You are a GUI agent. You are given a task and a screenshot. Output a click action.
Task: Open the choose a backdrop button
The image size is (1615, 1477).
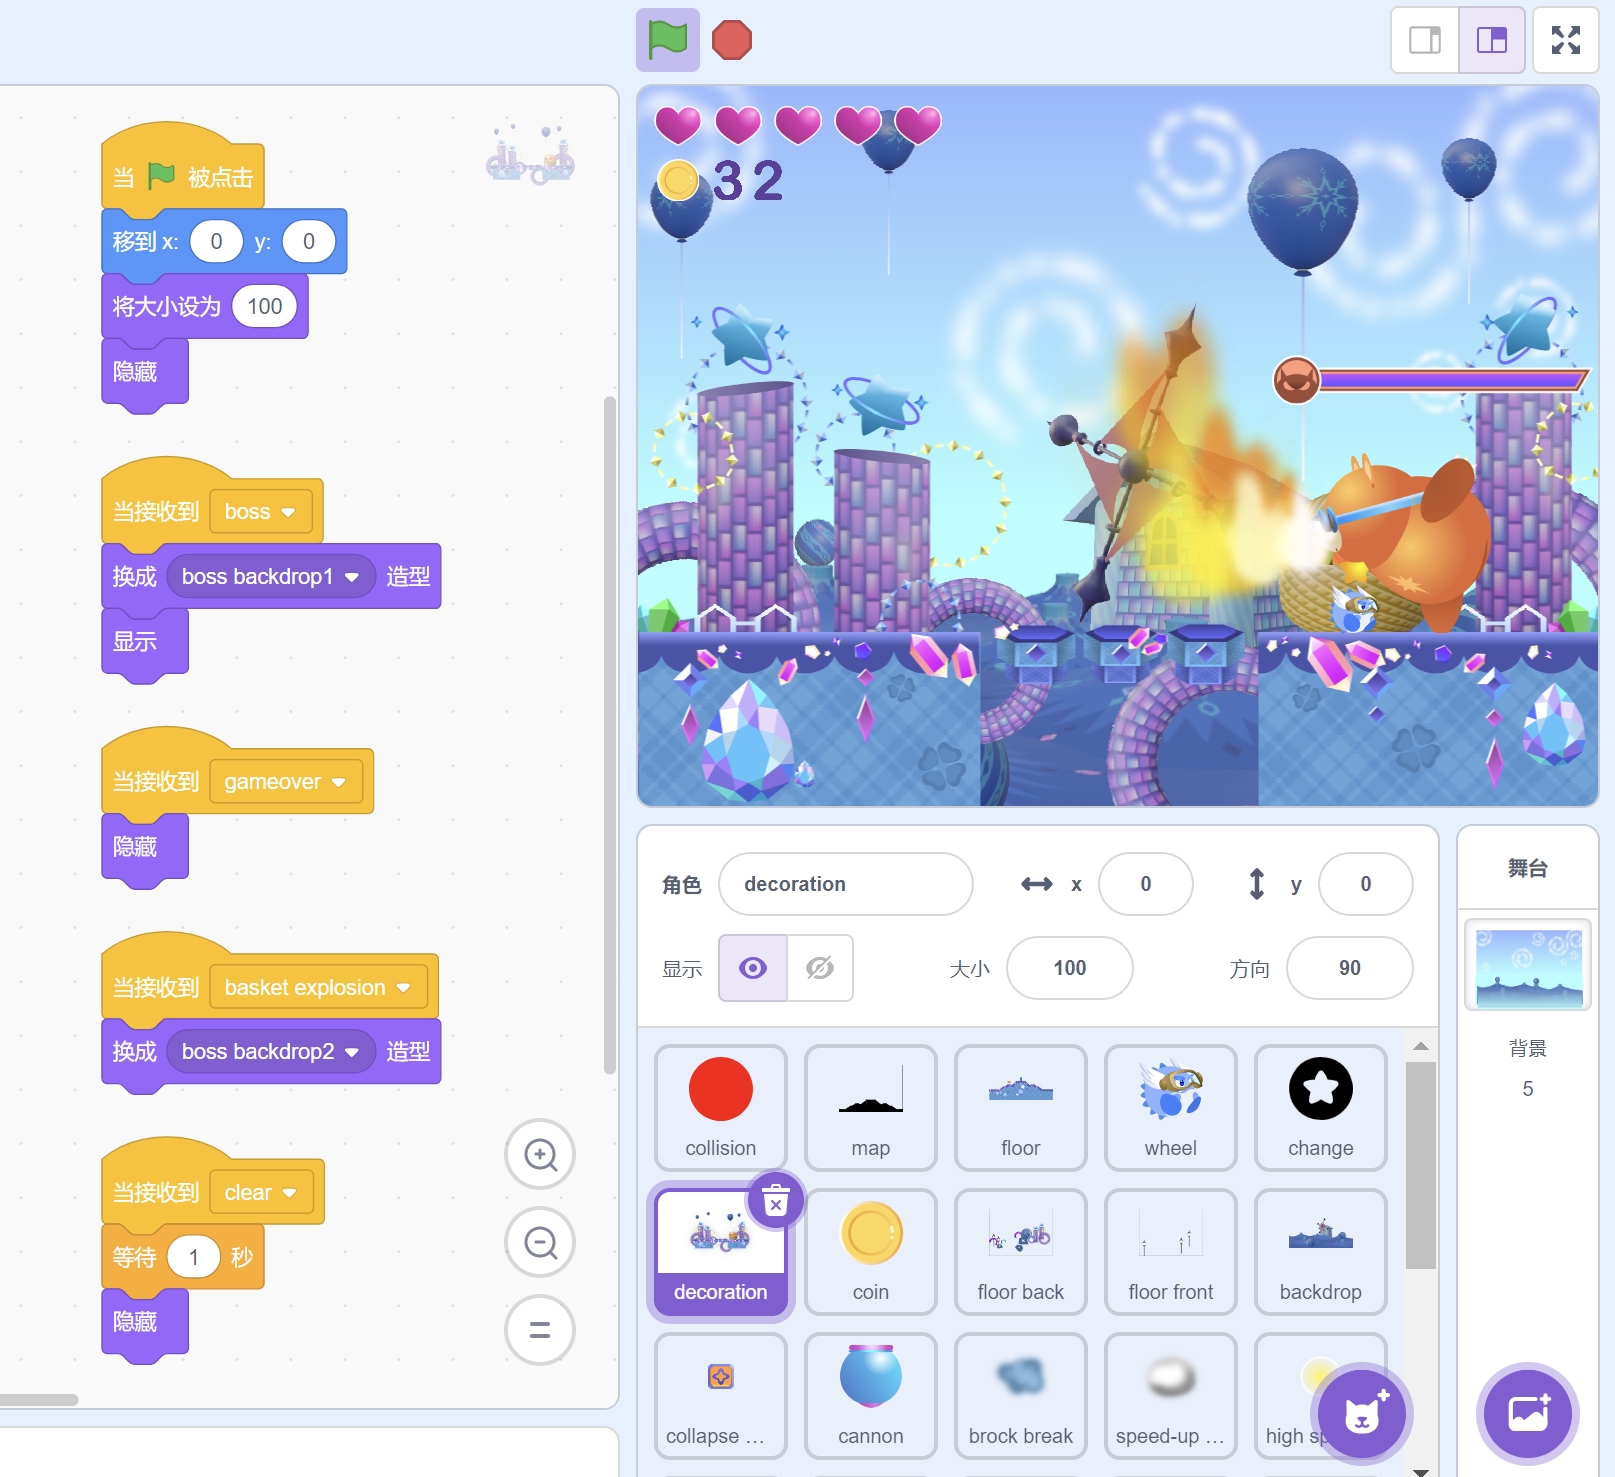click(x=1527, y=1414)
